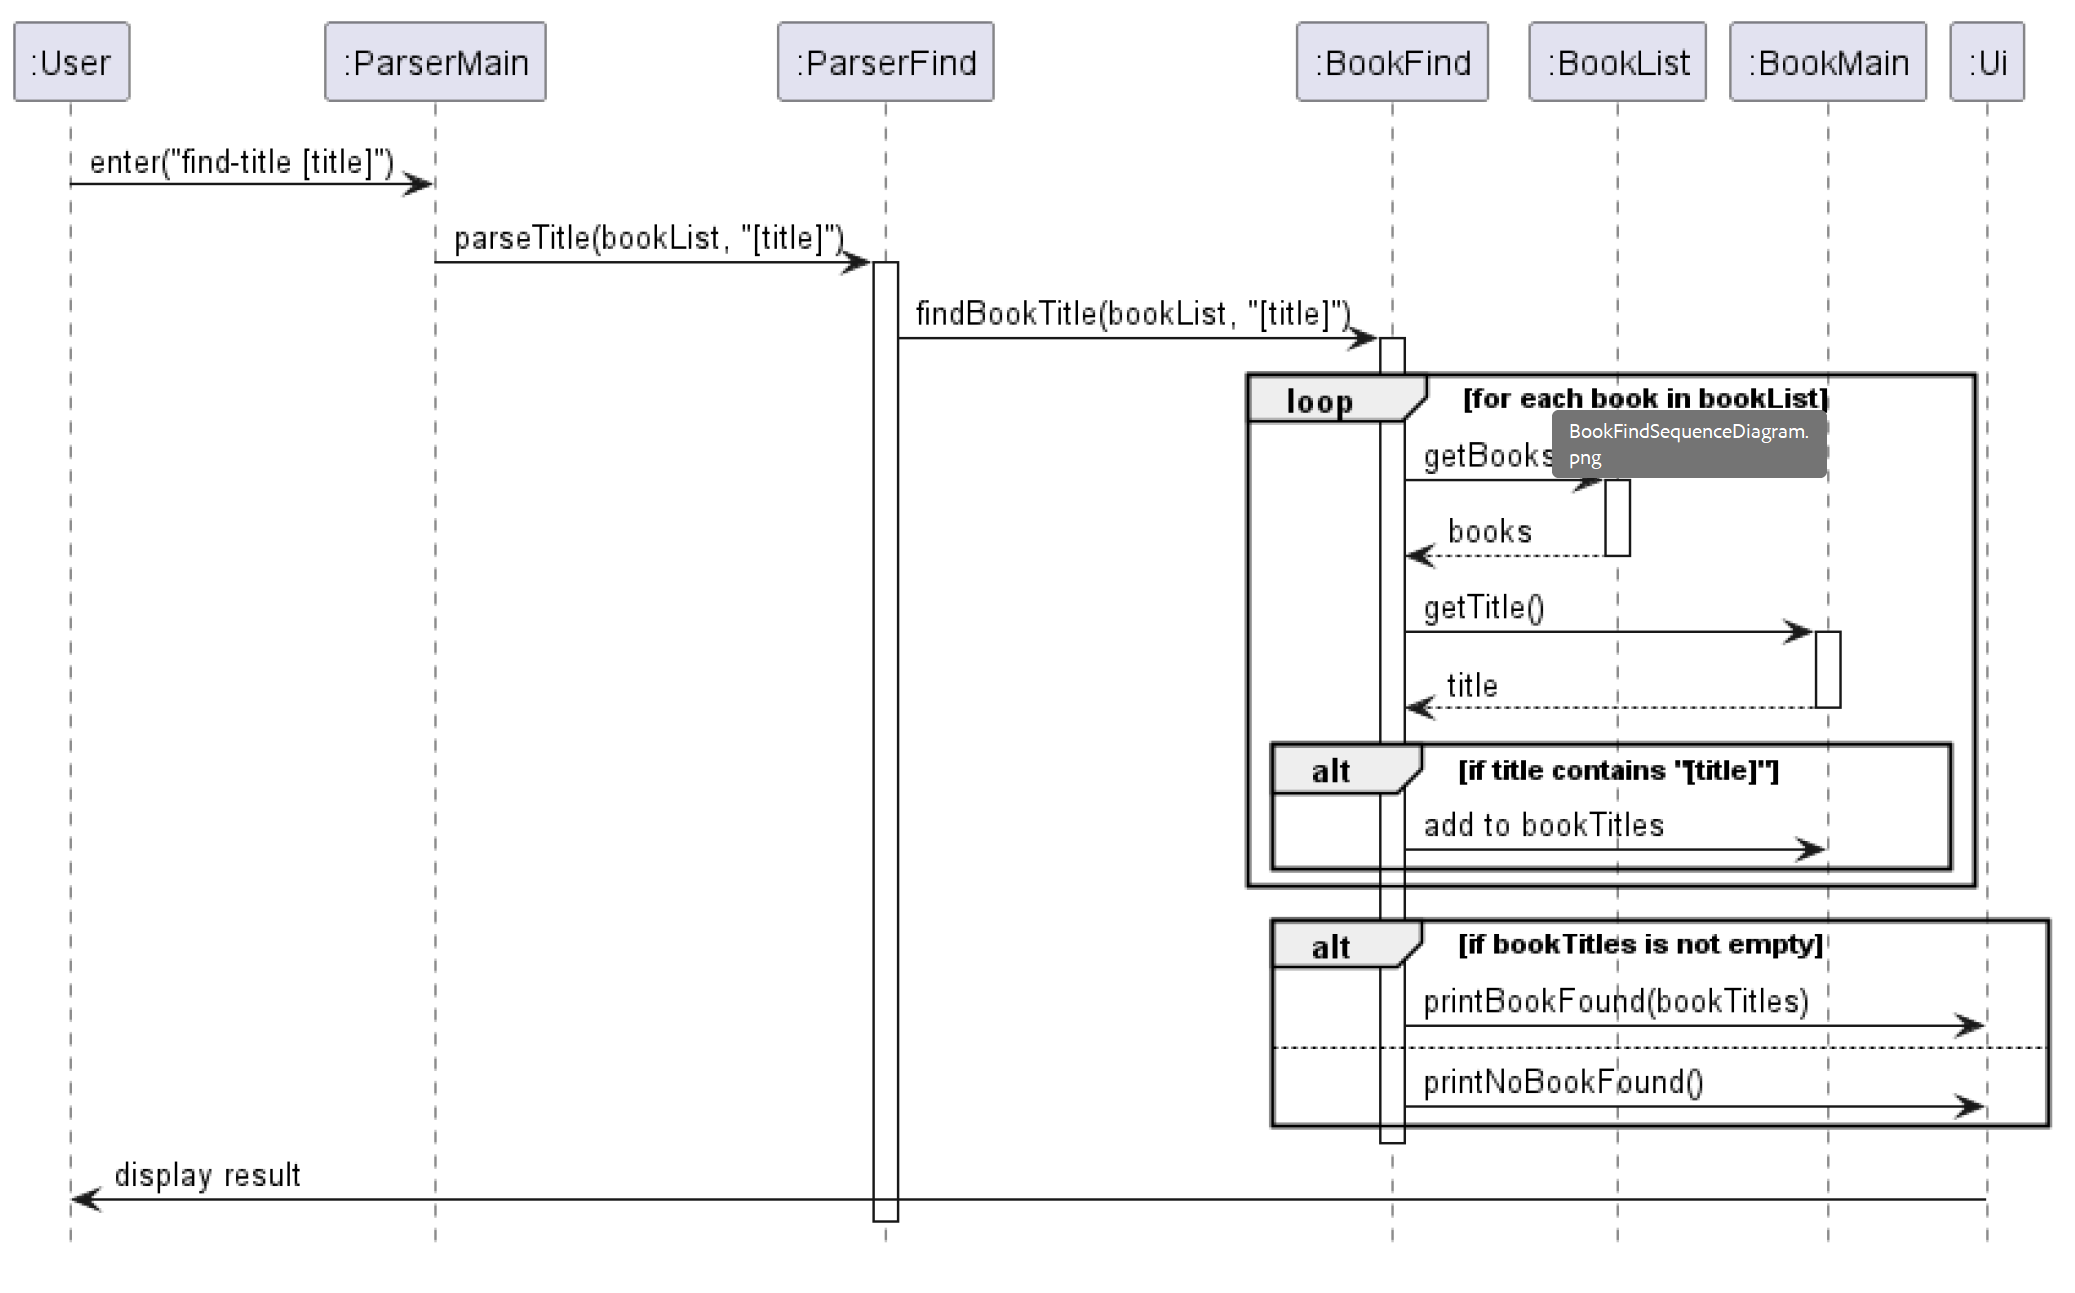
Task: Select the :BookList participant box
Action: click(x=1617, y=62)
